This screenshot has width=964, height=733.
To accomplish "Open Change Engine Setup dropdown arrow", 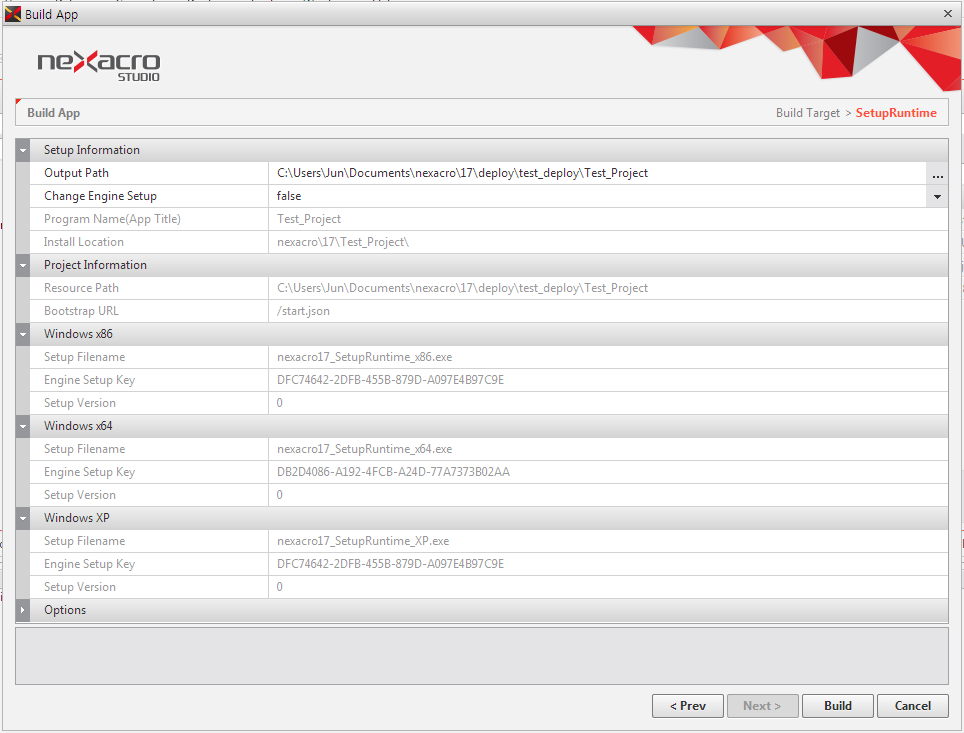I will [x=937, y=197].
